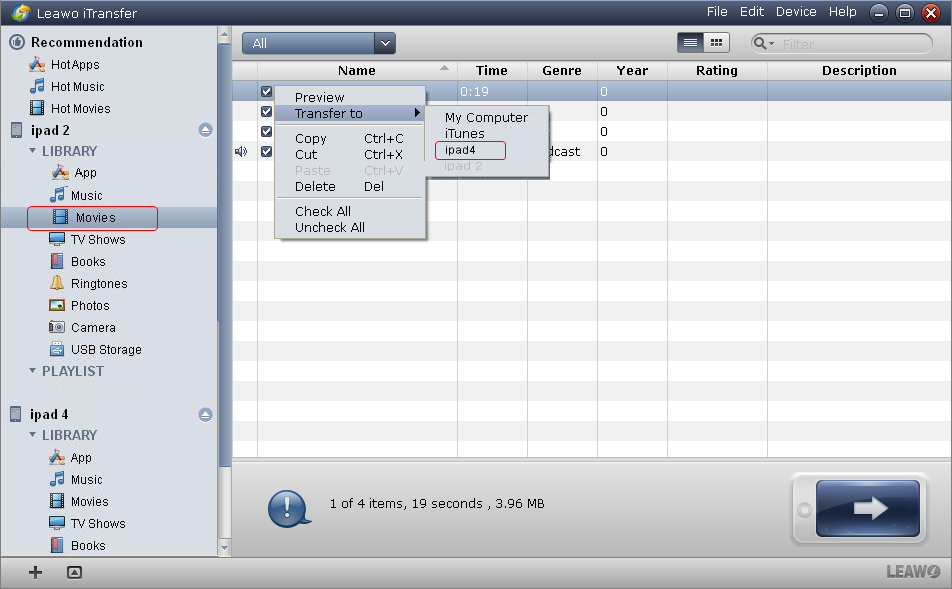Click the Recommendation header icon
This screenshot has width=952, height=589.
[x=17, y=42]
